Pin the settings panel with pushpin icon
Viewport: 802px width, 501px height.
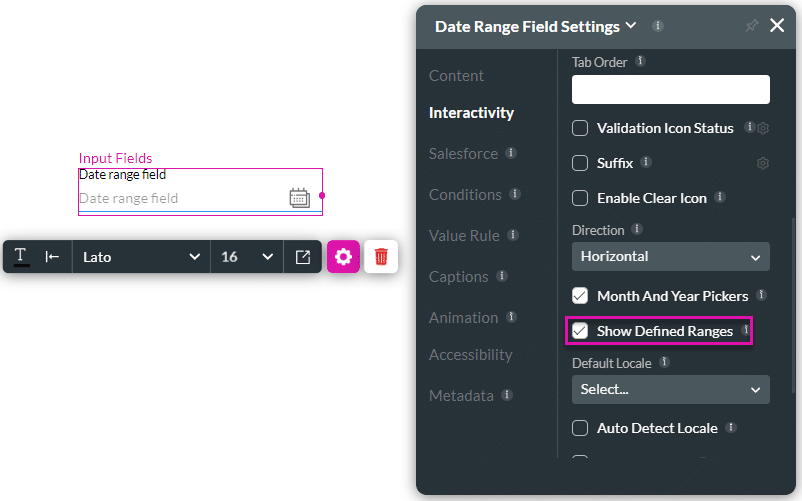[752, 26]
